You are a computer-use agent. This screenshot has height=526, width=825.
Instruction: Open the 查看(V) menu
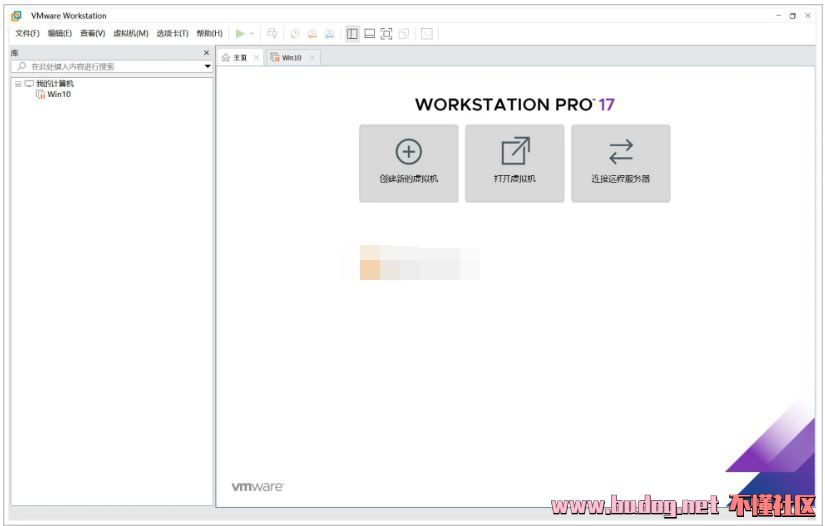click(x=93, y=33)
